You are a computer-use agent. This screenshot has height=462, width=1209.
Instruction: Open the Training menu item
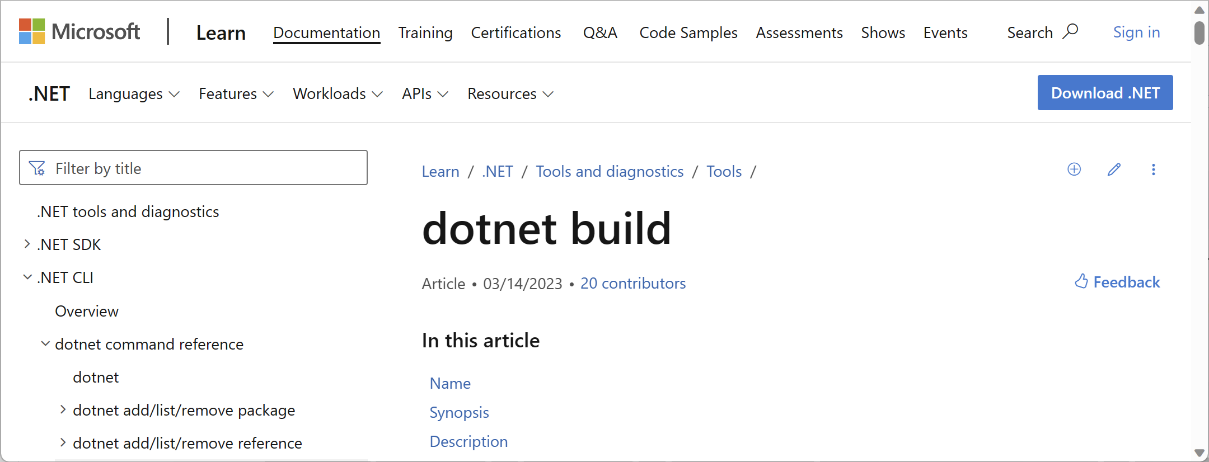pyautogui.click(x=425, y=32)
